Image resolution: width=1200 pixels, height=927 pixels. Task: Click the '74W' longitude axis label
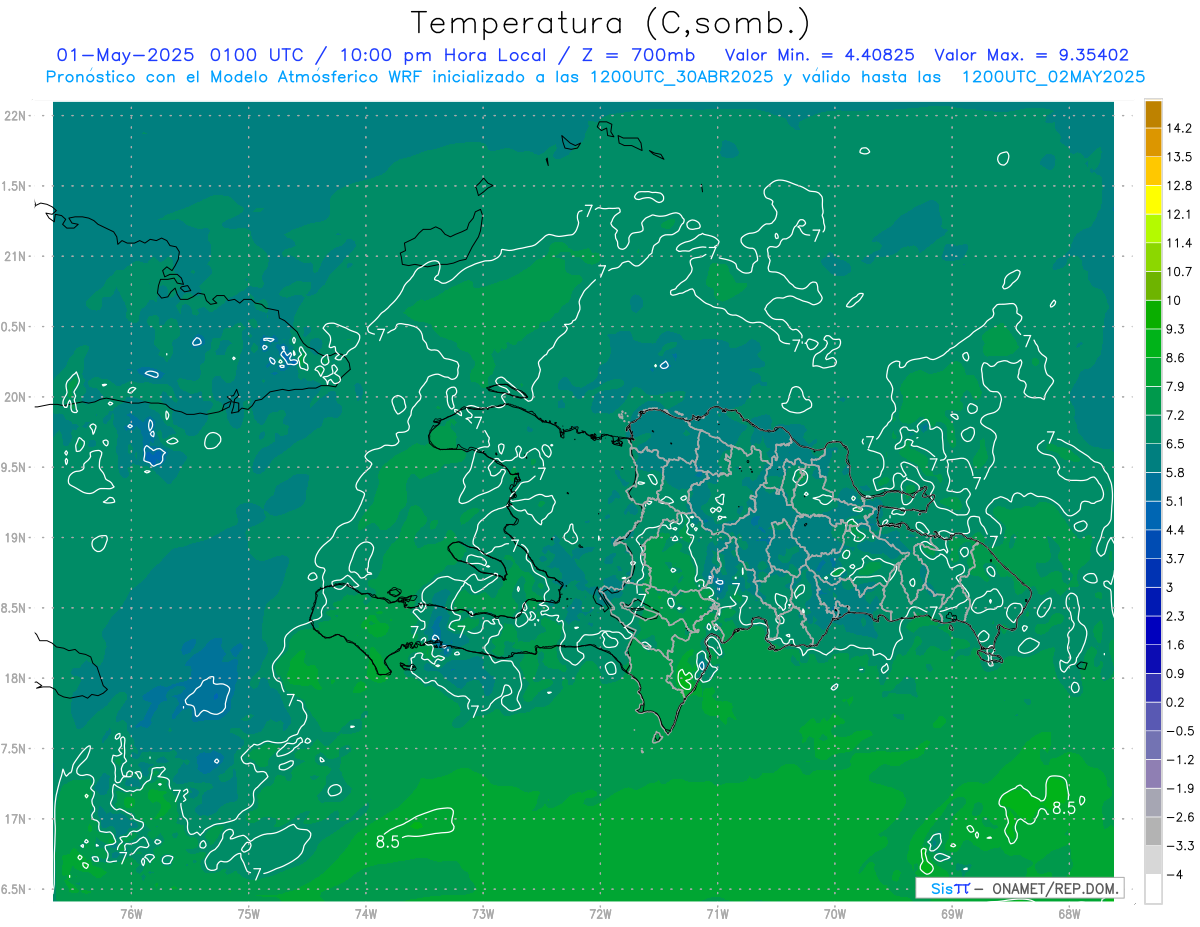click(x=366, y=913)
